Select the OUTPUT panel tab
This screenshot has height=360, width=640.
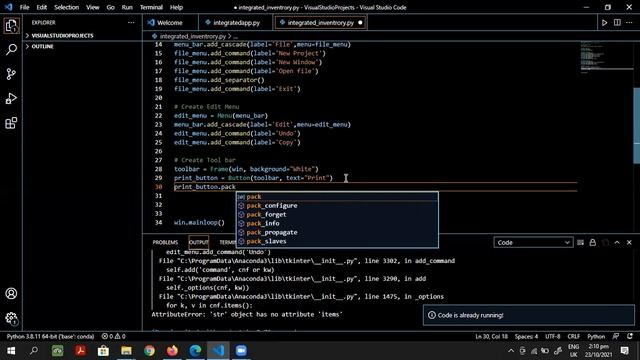click(x=199, y=242)
